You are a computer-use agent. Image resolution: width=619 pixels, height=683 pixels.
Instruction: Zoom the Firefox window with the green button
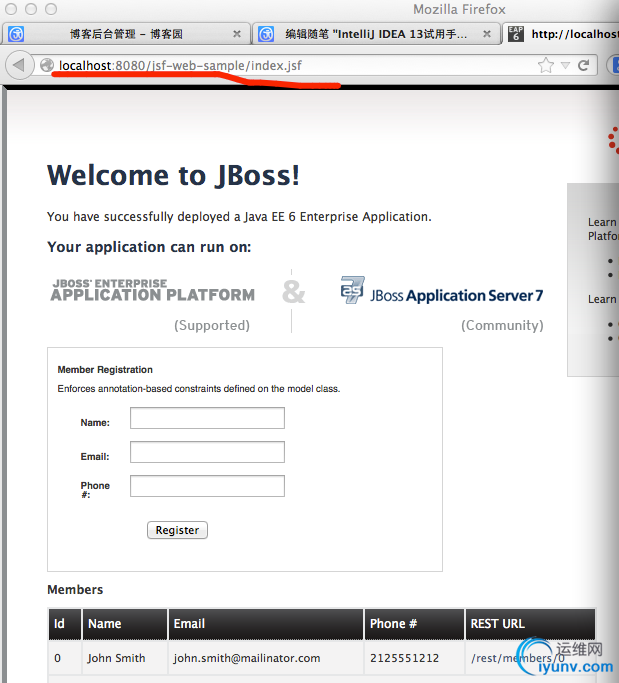[x=51, y=9]
